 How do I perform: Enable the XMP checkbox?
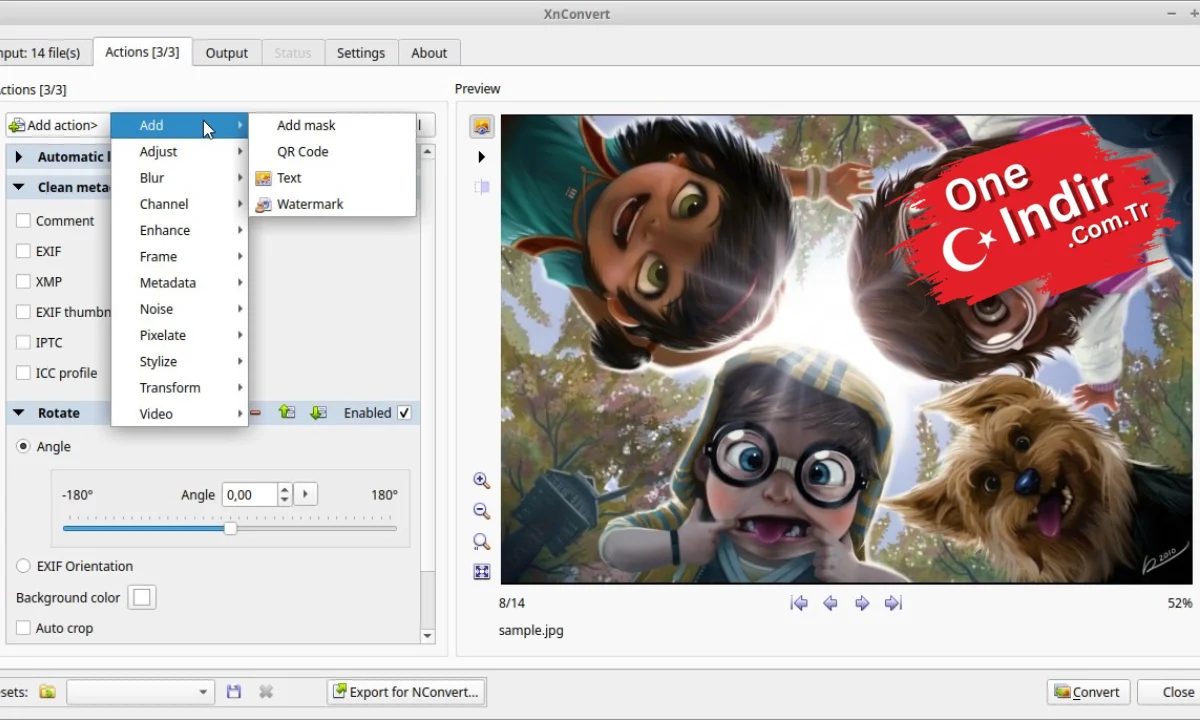click(23, 282)
